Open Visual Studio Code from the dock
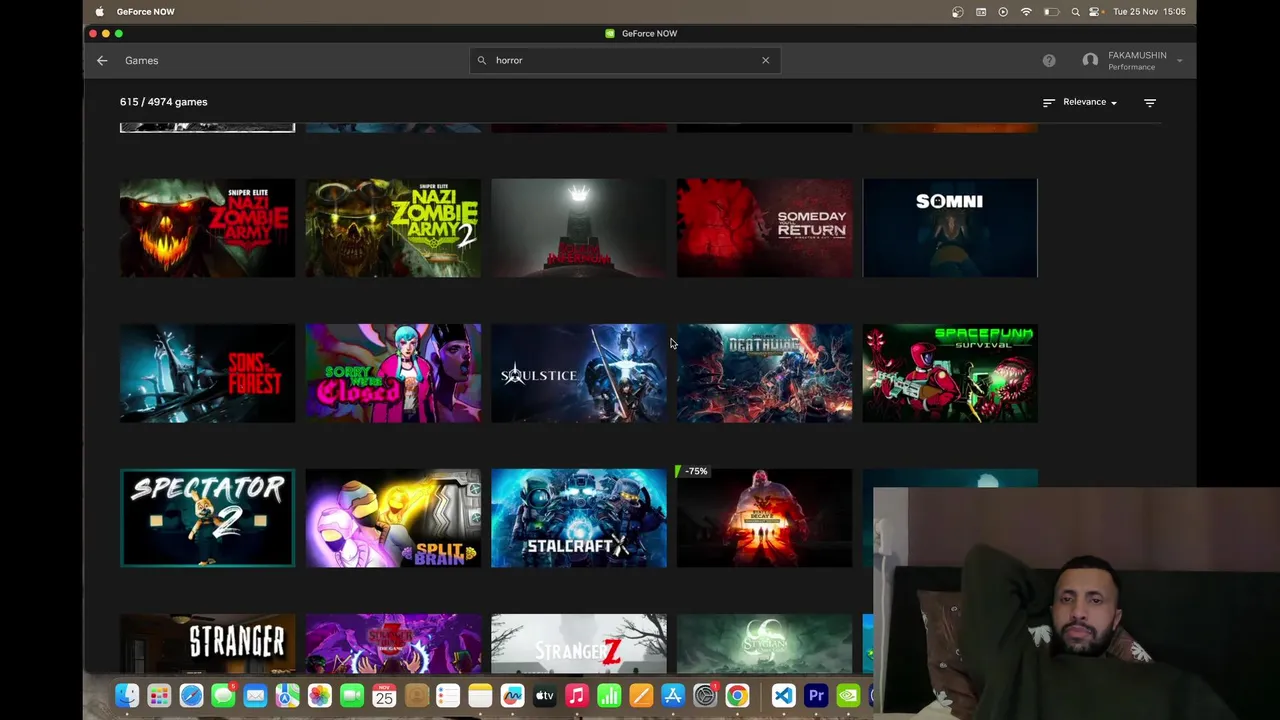 pyautogui.click(x=784, y=696)
